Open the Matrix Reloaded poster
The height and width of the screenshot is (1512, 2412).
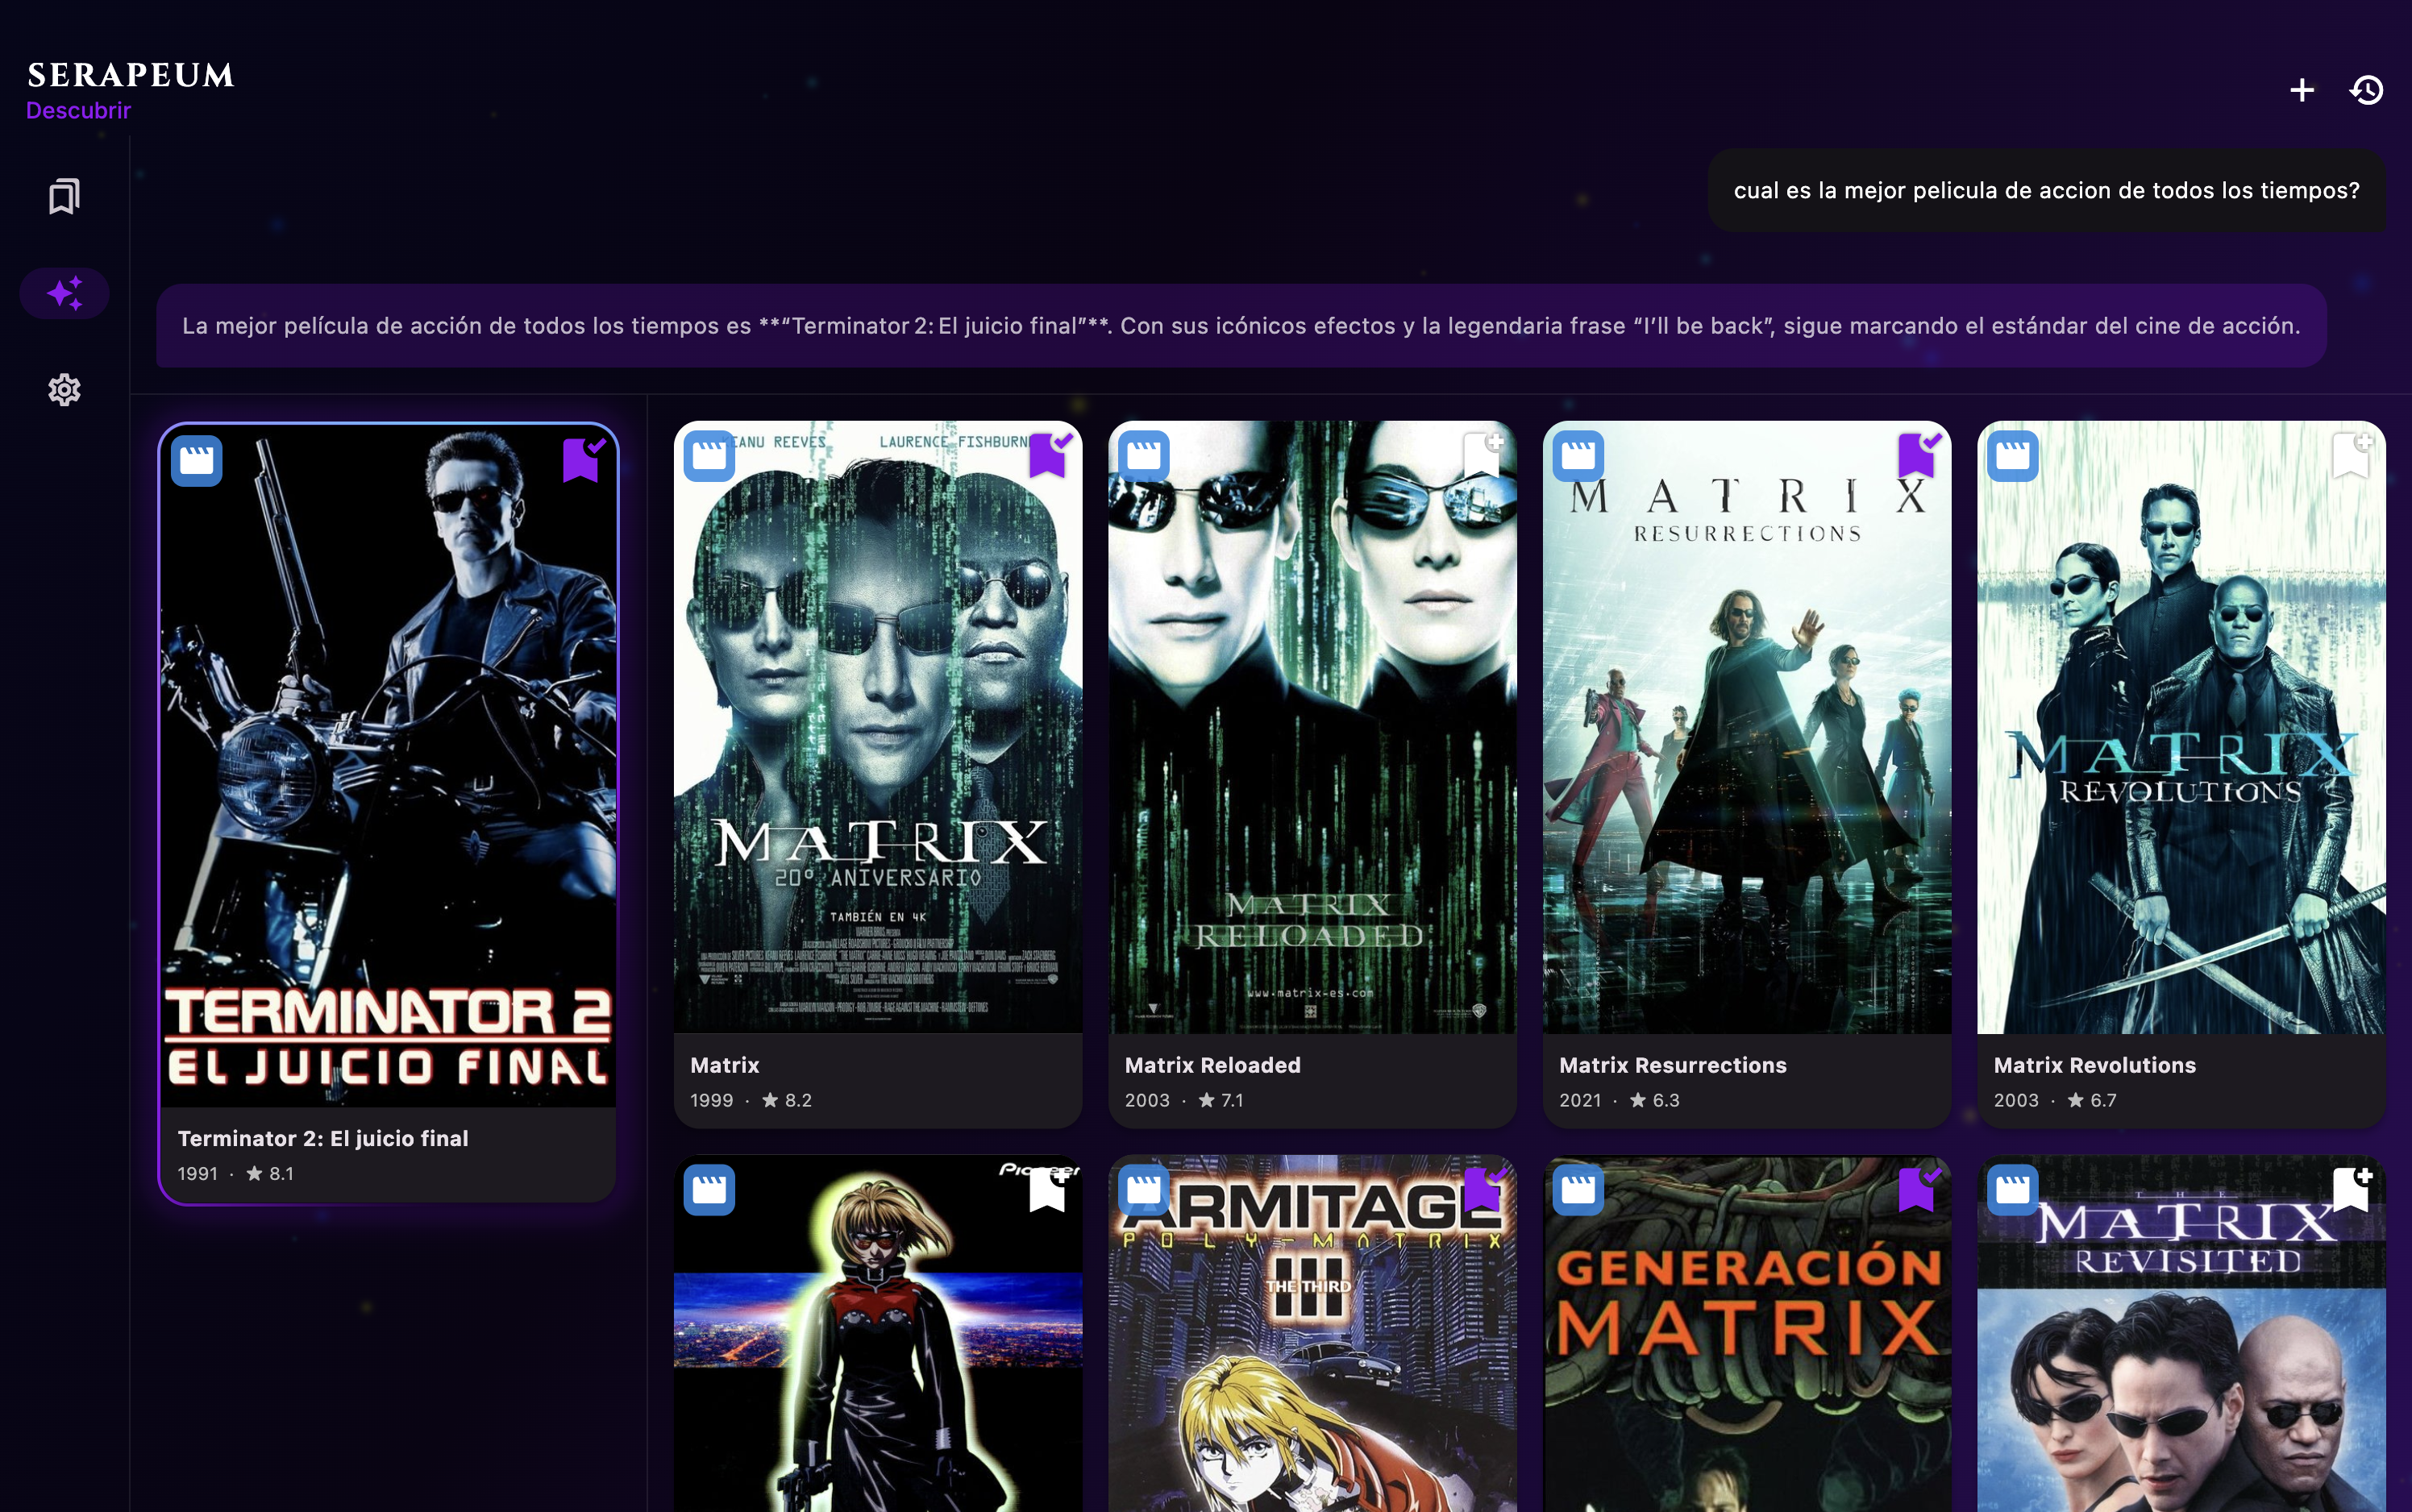[1312, 727]
